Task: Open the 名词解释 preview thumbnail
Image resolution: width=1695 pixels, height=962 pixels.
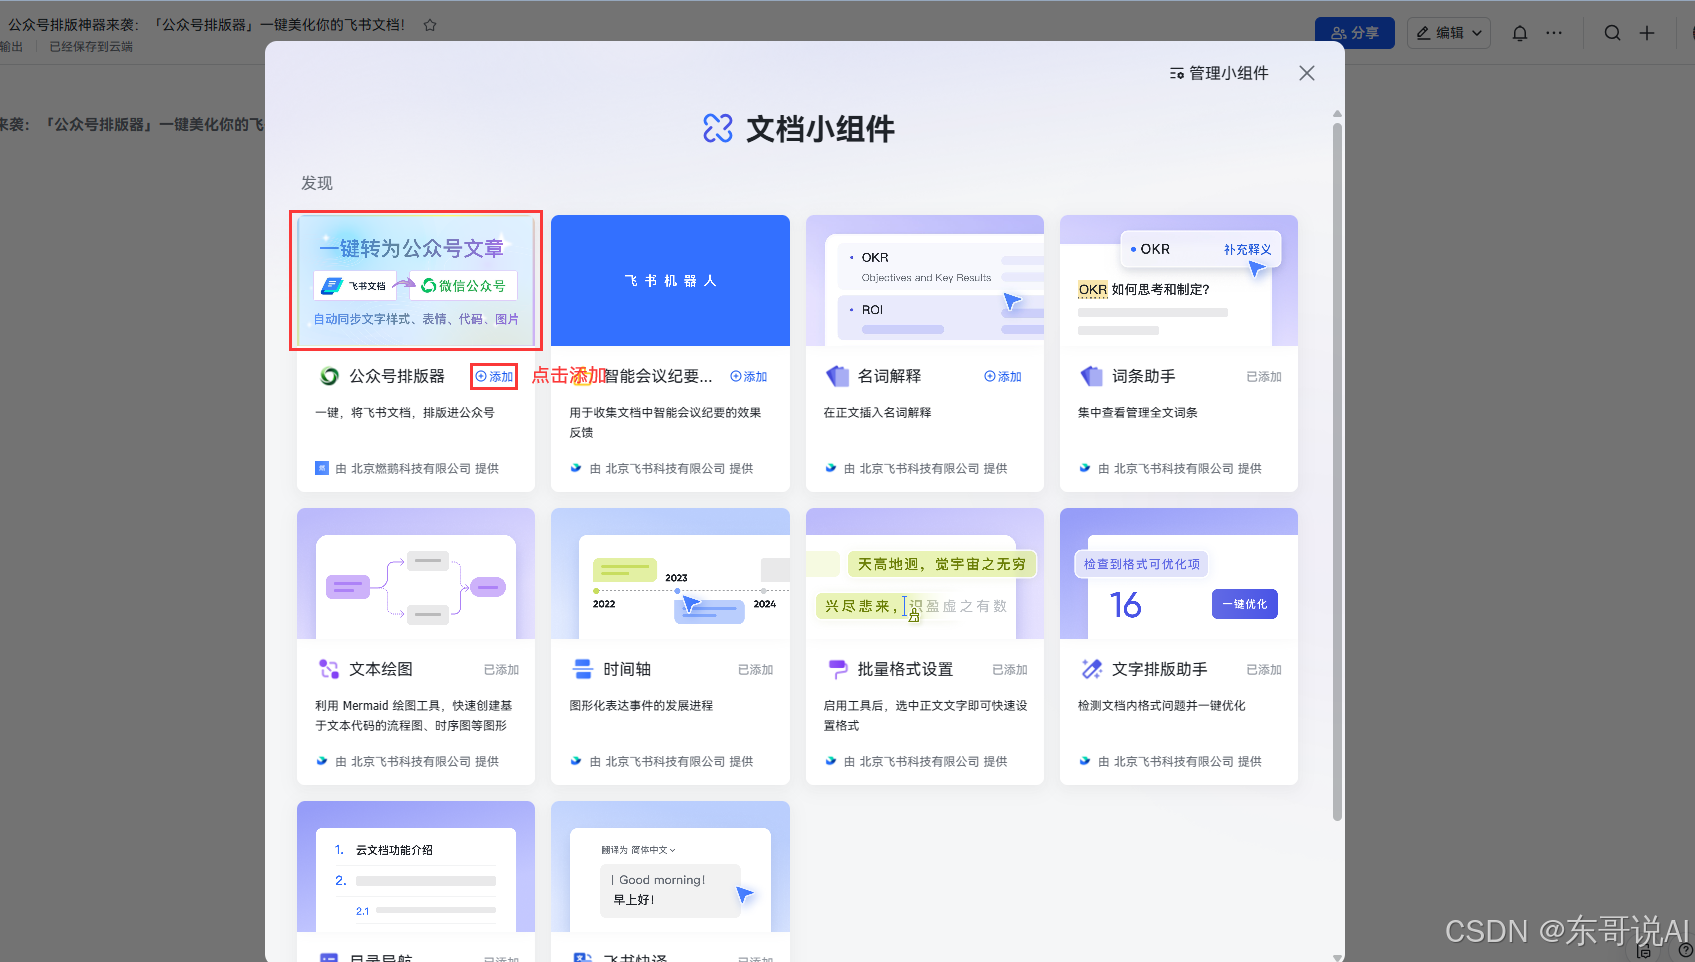Action: coord(925,281)
